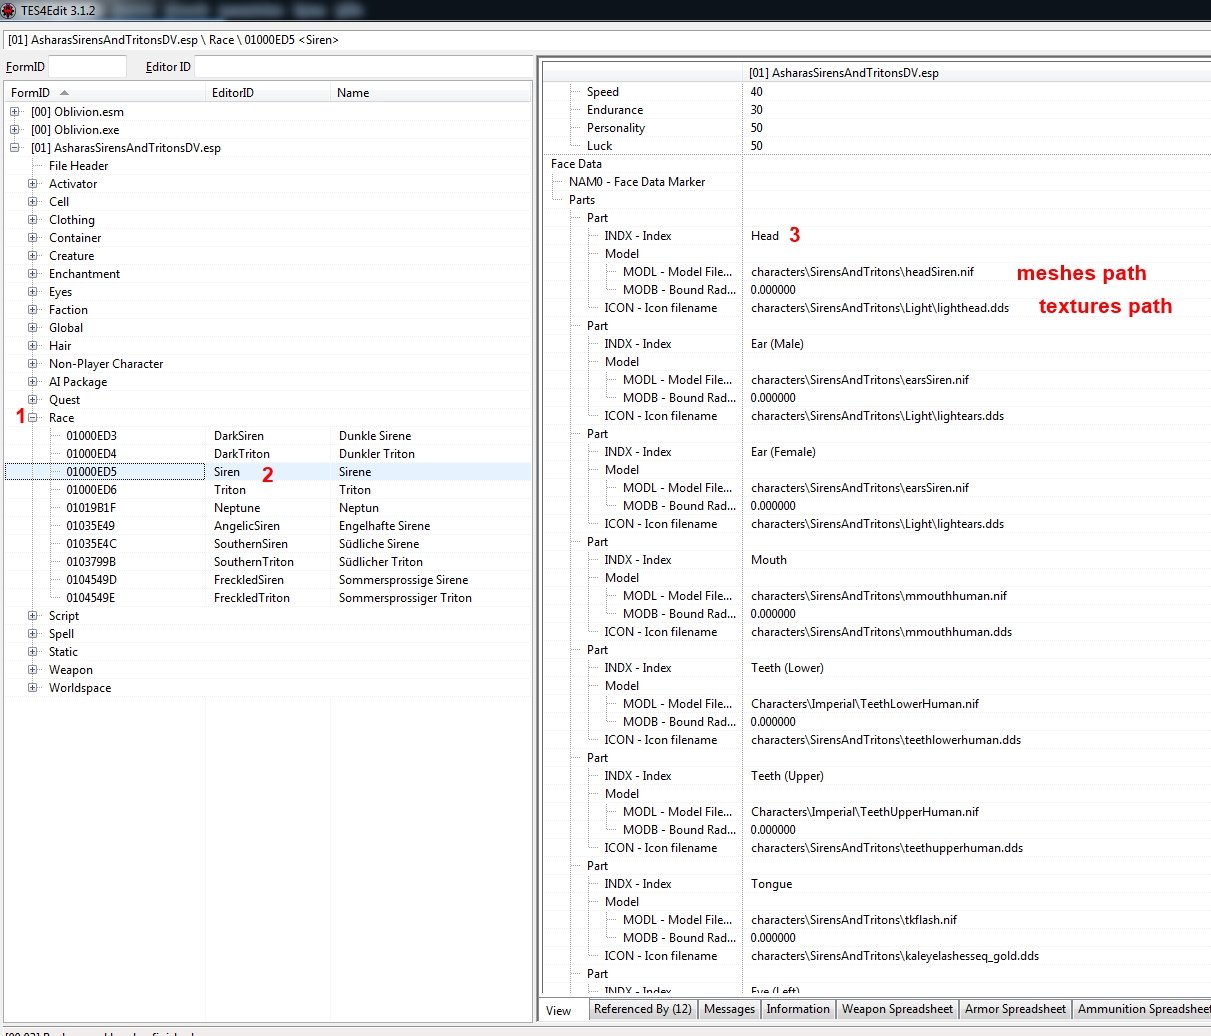Select race record 01000ED4 DarkTriton
Viewport: 1211px width, 1036px height.
[268, 454]
